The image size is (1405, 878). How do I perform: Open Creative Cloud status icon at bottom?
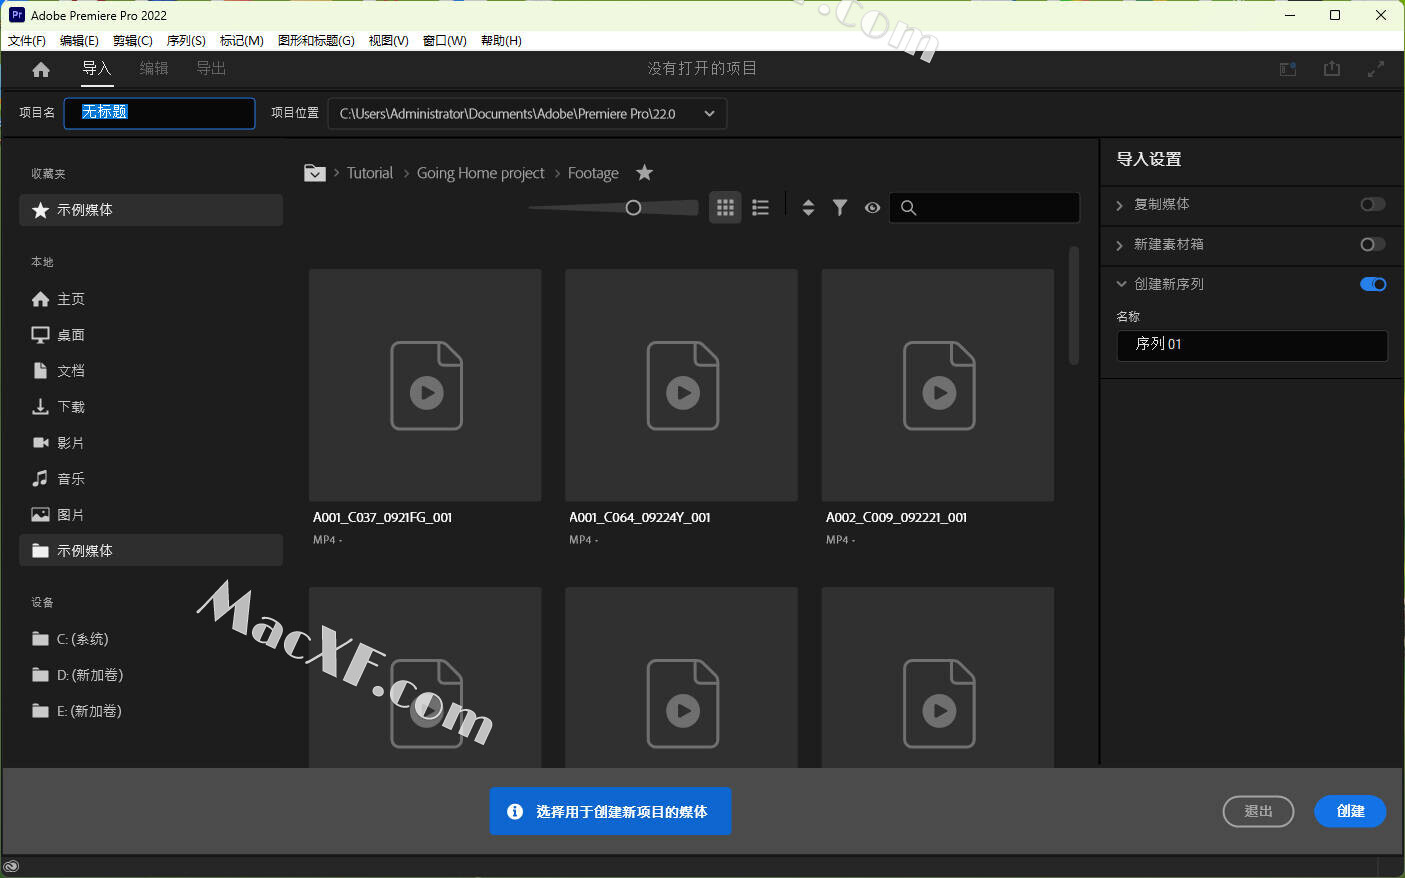(11, 867)
